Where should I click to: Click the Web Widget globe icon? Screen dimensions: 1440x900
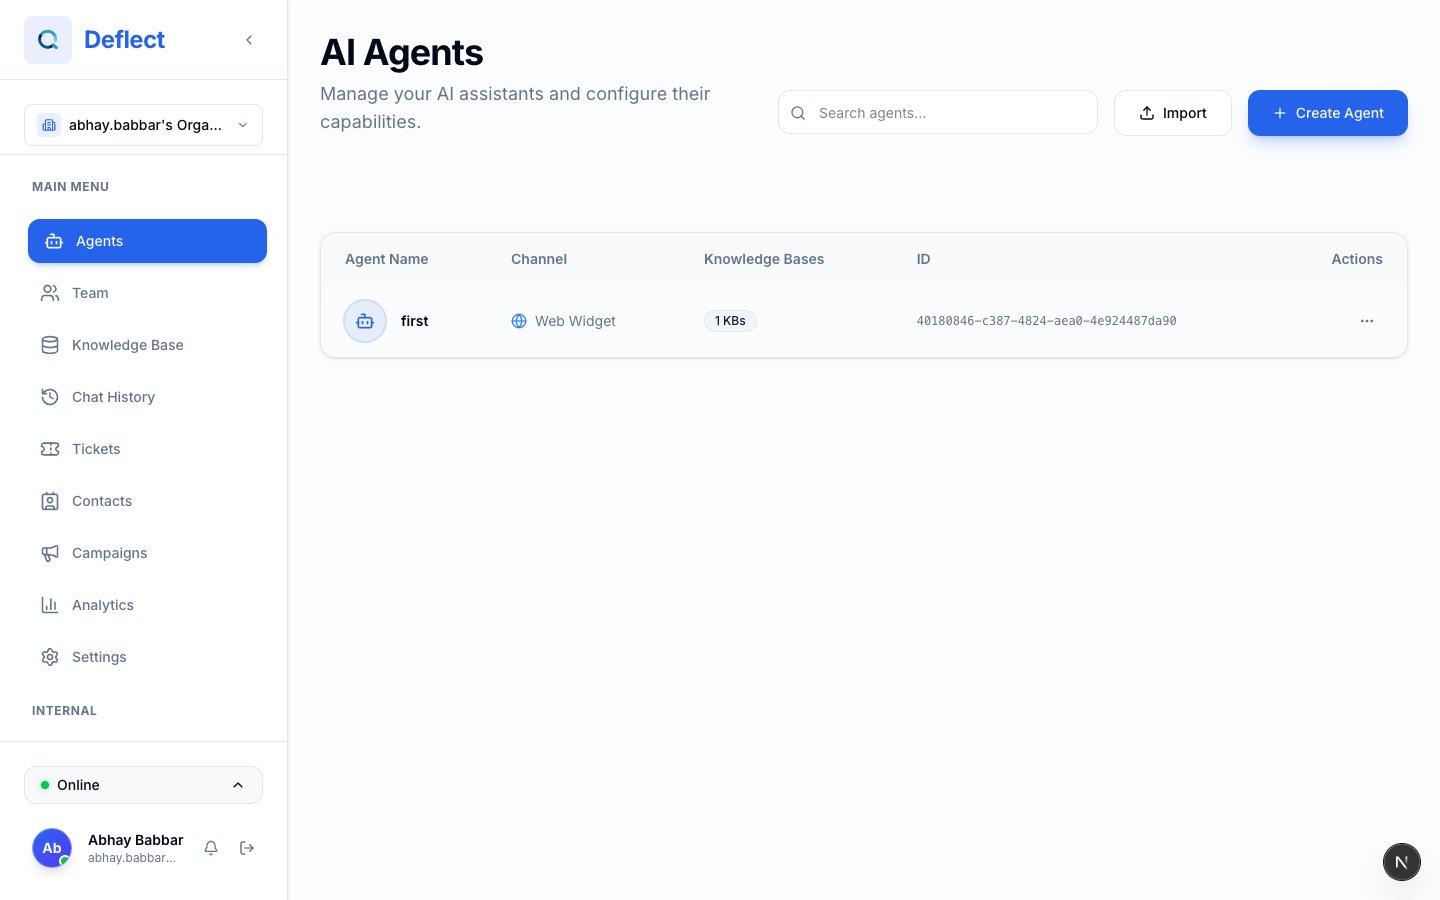tap(519, 321)
